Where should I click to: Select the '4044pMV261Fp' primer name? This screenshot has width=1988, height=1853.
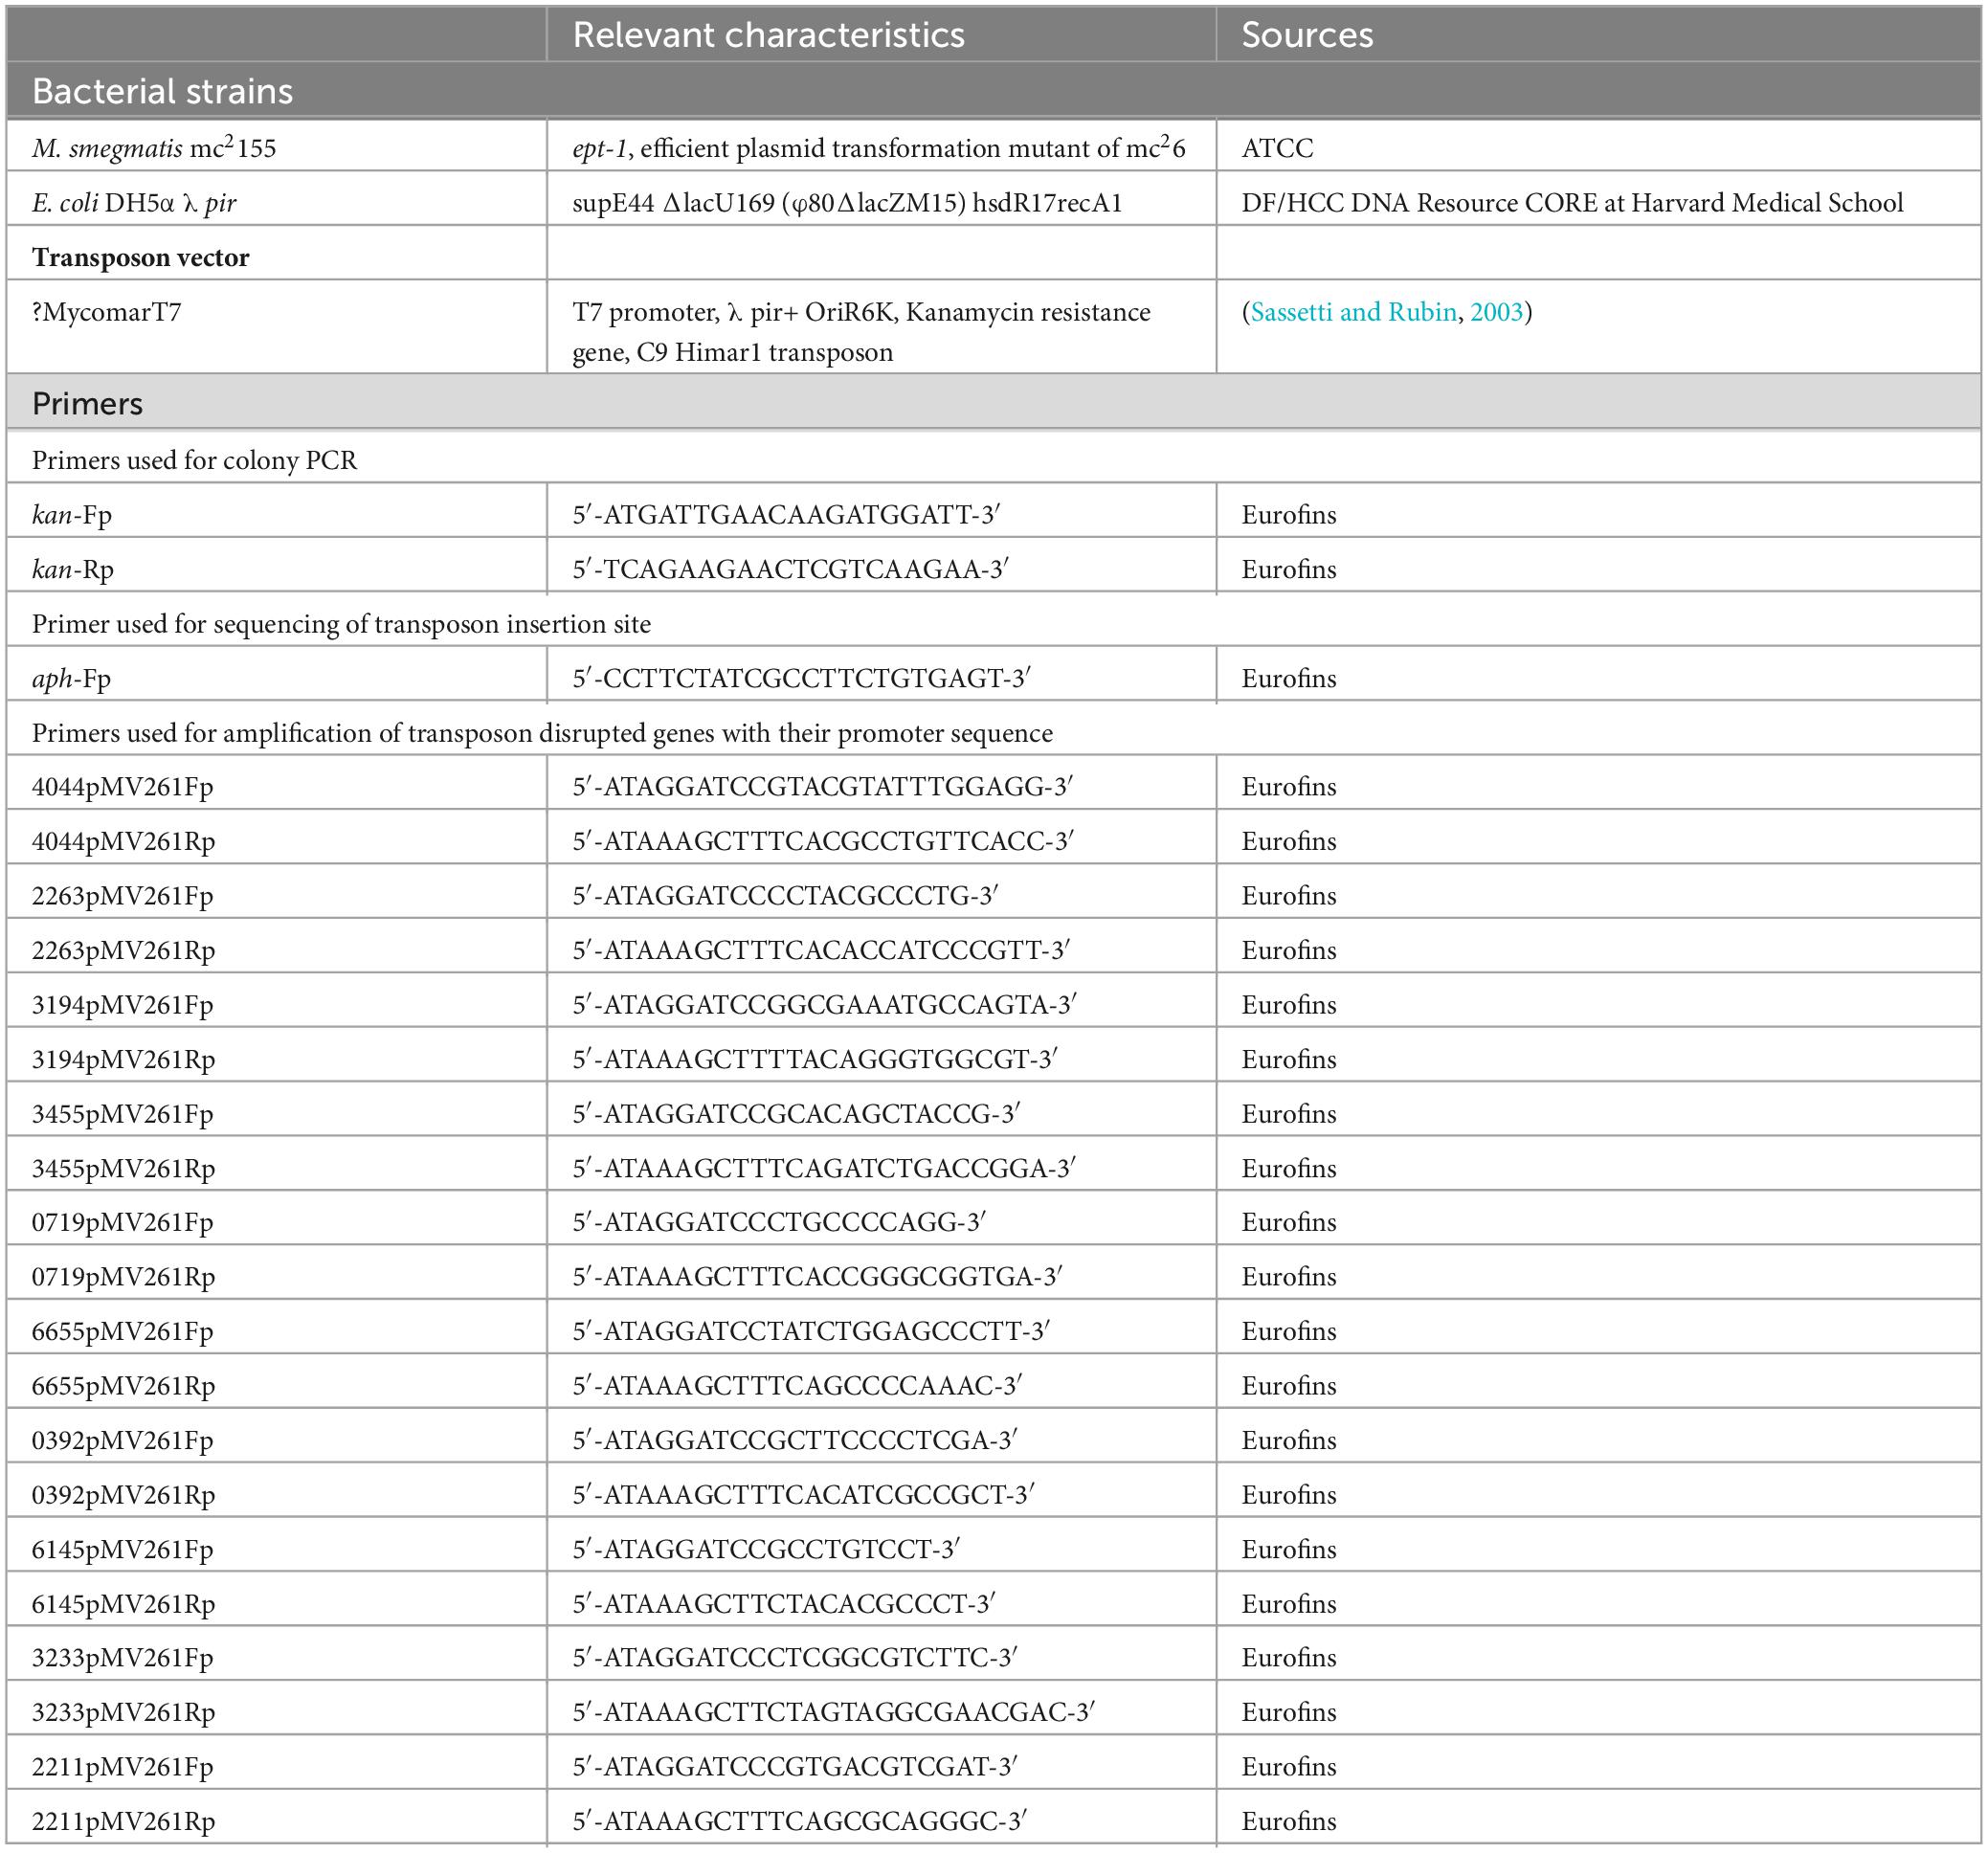point(122,787)
